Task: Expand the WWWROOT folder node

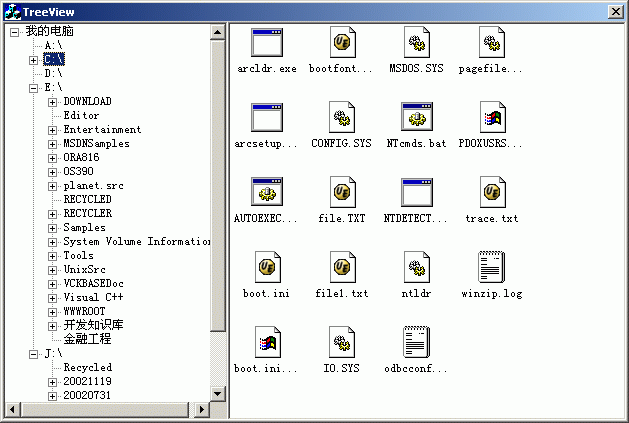Action: (52, 312)
